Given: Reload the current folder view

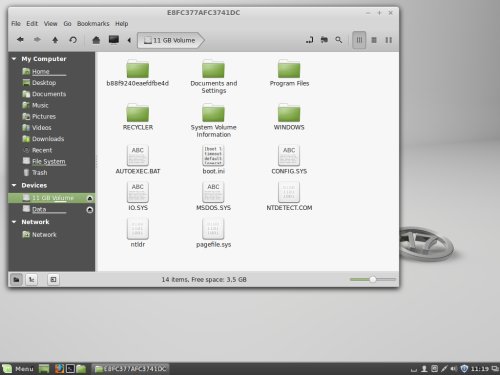Looking at the screenshot, I should click(73, 40).
